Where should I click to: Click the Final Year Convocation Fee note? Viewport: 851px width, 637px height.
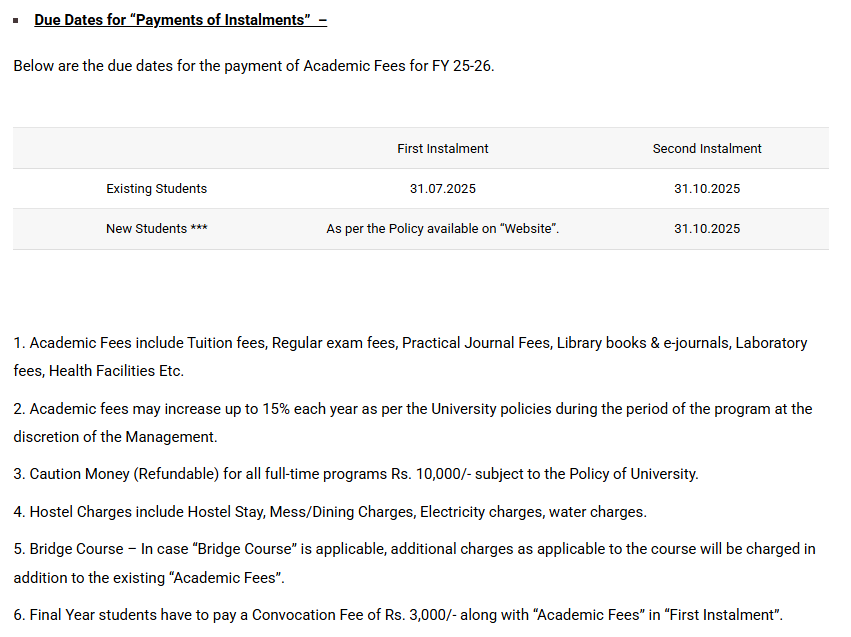point(398,615)
